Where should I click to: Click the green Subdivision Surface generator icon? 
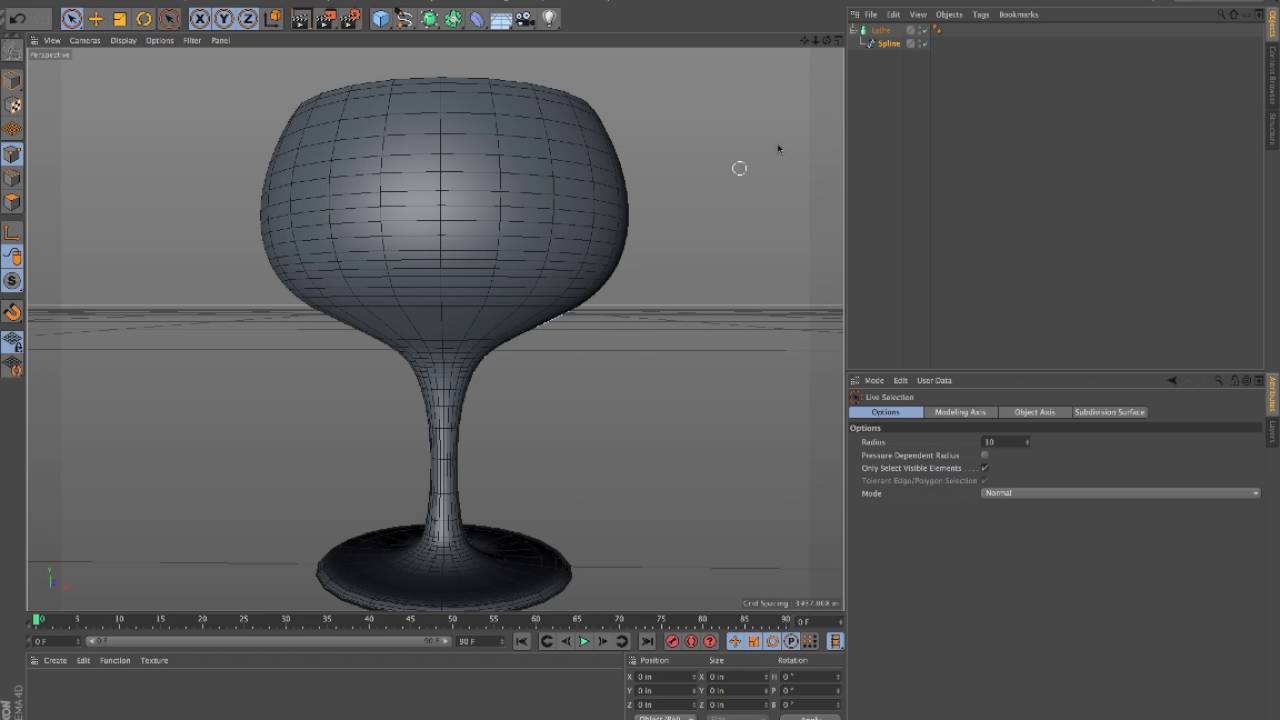click(429, 18)
